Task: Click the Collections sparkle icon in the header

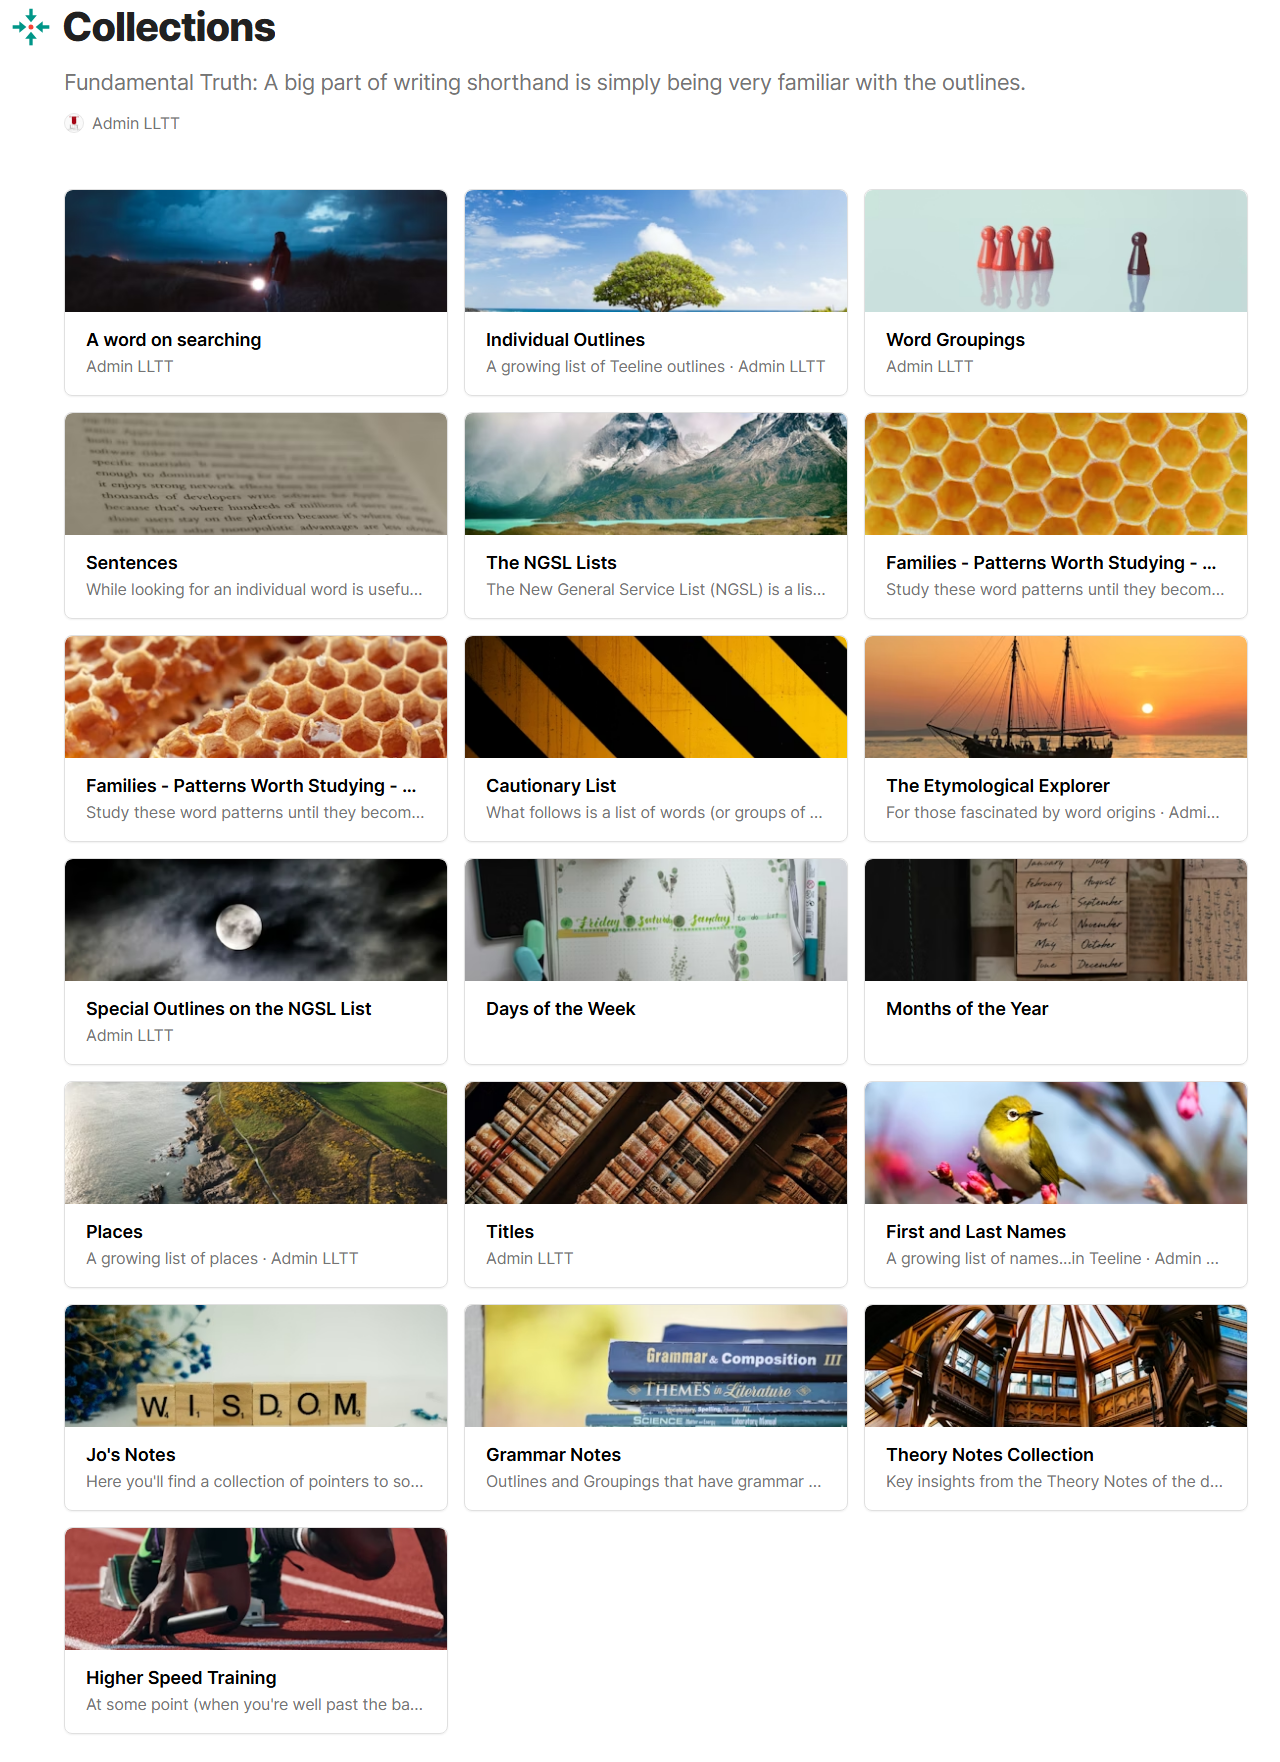Action: click(x=31, y=27)
